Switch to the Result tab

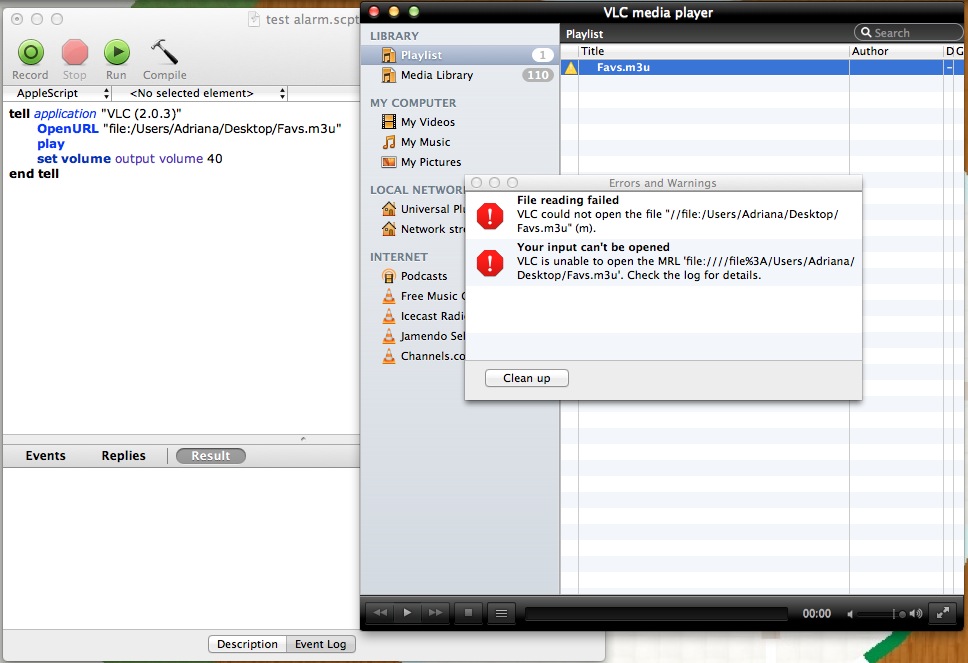(211, 456)
